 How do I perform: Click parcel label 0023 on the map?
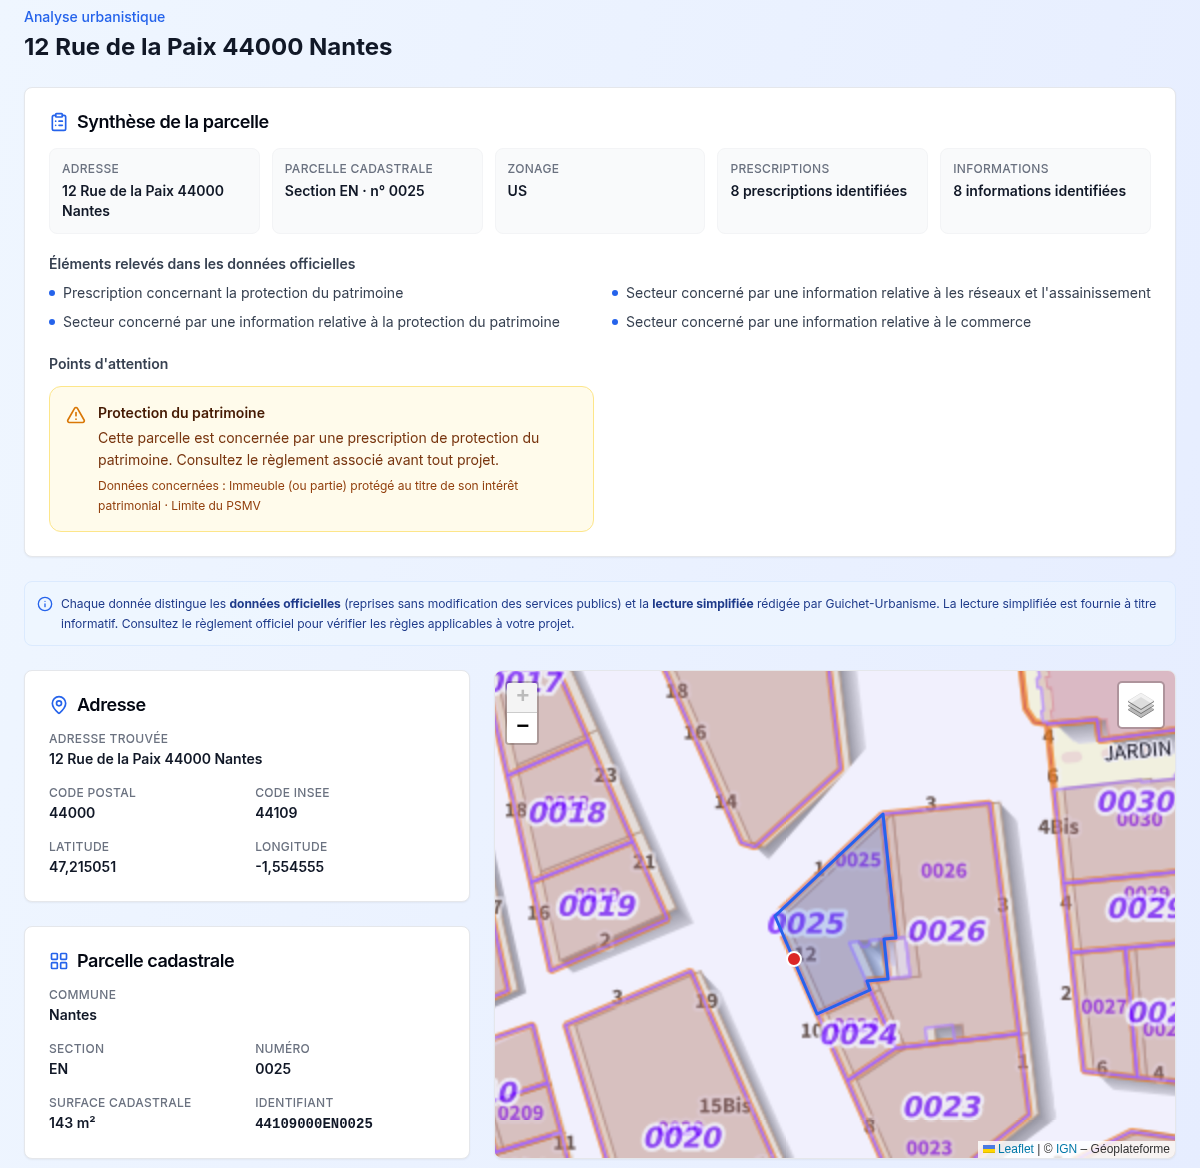point(942,1107)
